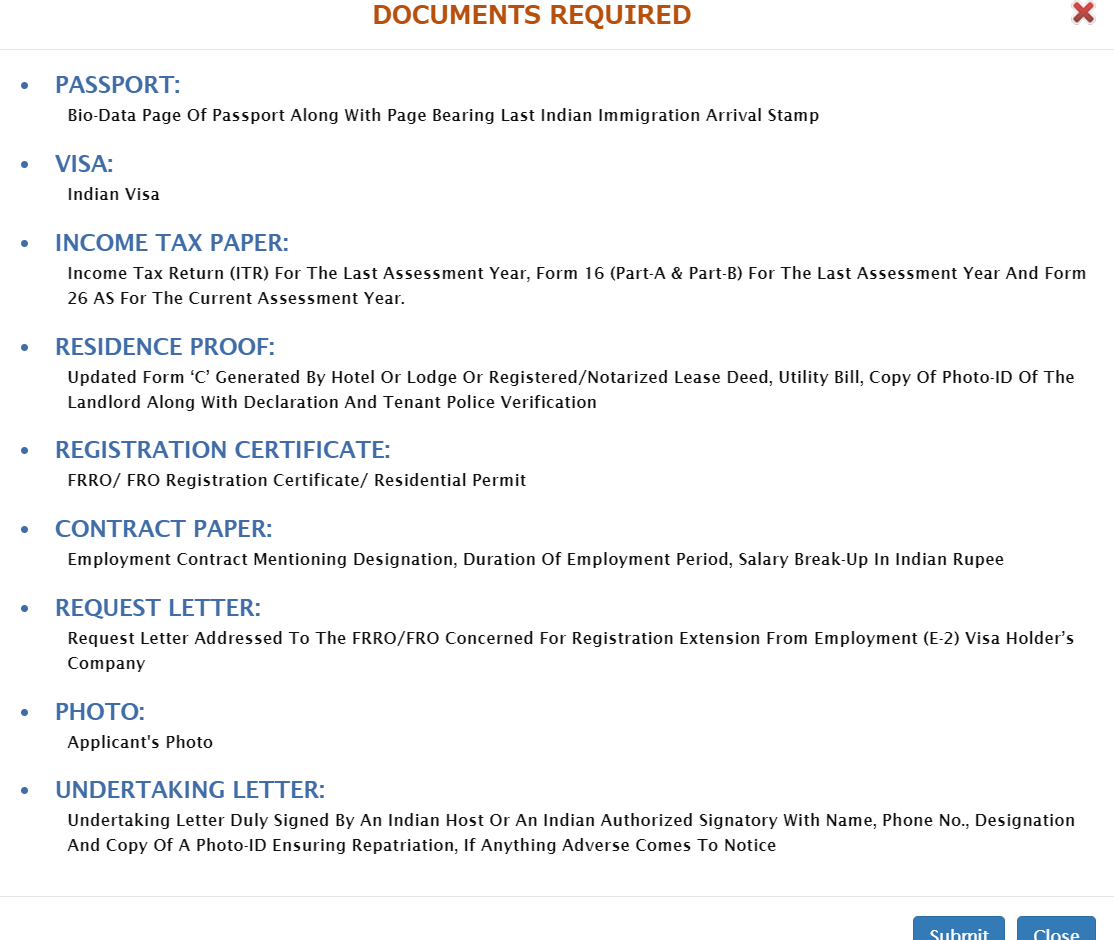Click the Employment Contract description text
The height and width of the screenshot is (940, 1114).
(x=535, y=559)
